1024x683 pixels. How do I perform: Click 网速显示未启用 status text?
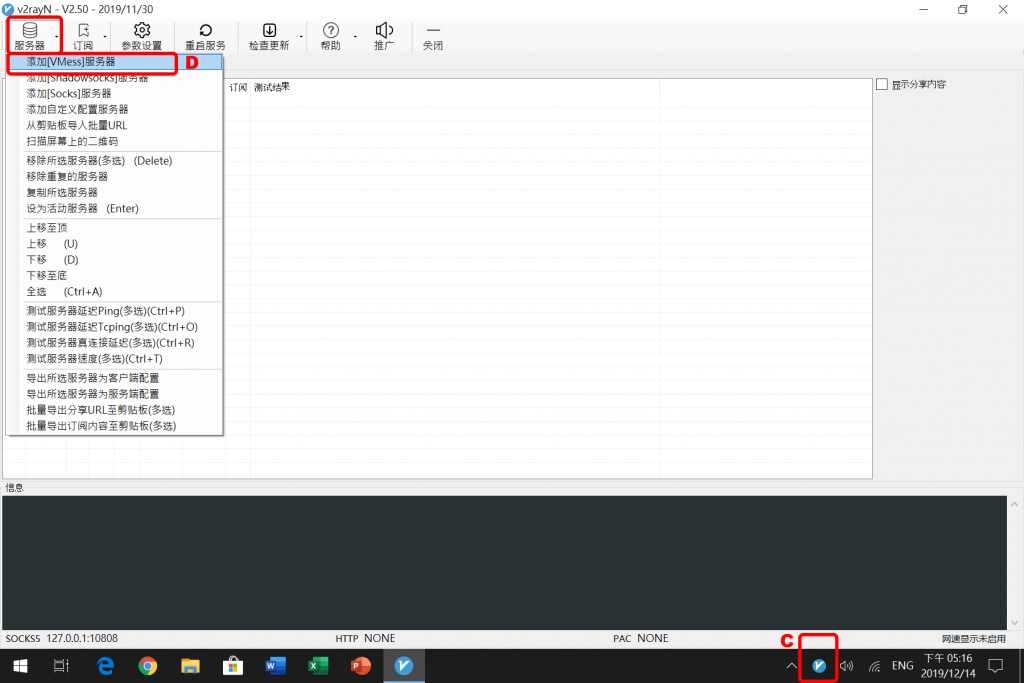tap(974, 639)
